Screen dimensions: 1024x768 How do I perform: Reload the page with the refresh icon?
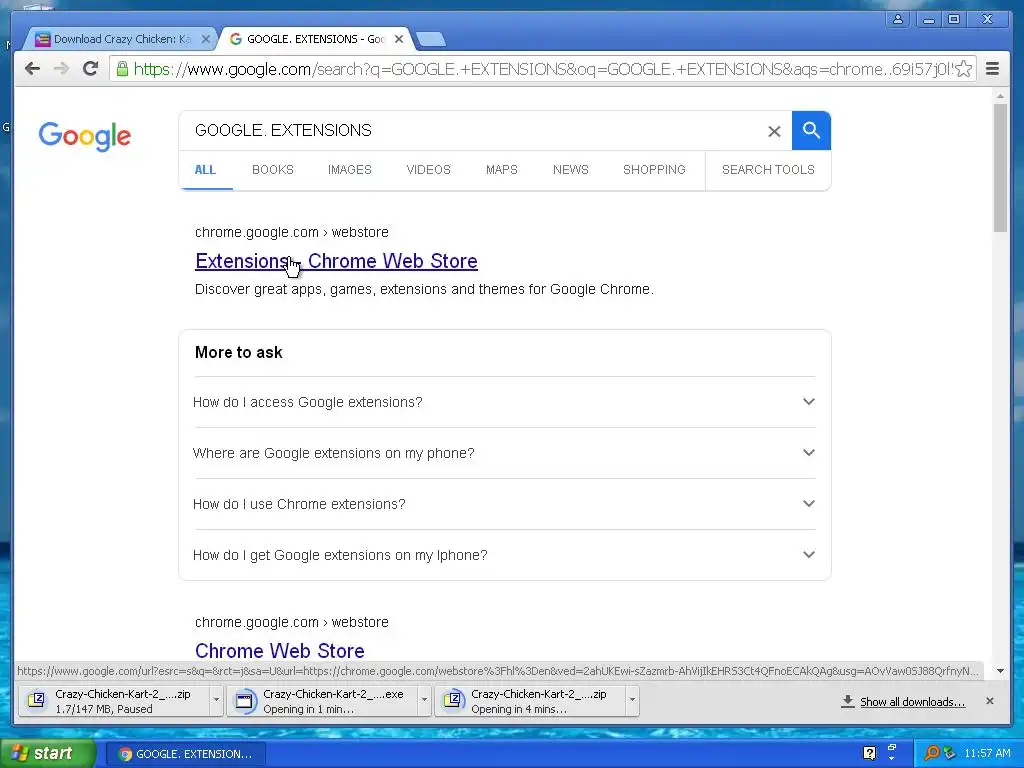[x=91, y=69]
